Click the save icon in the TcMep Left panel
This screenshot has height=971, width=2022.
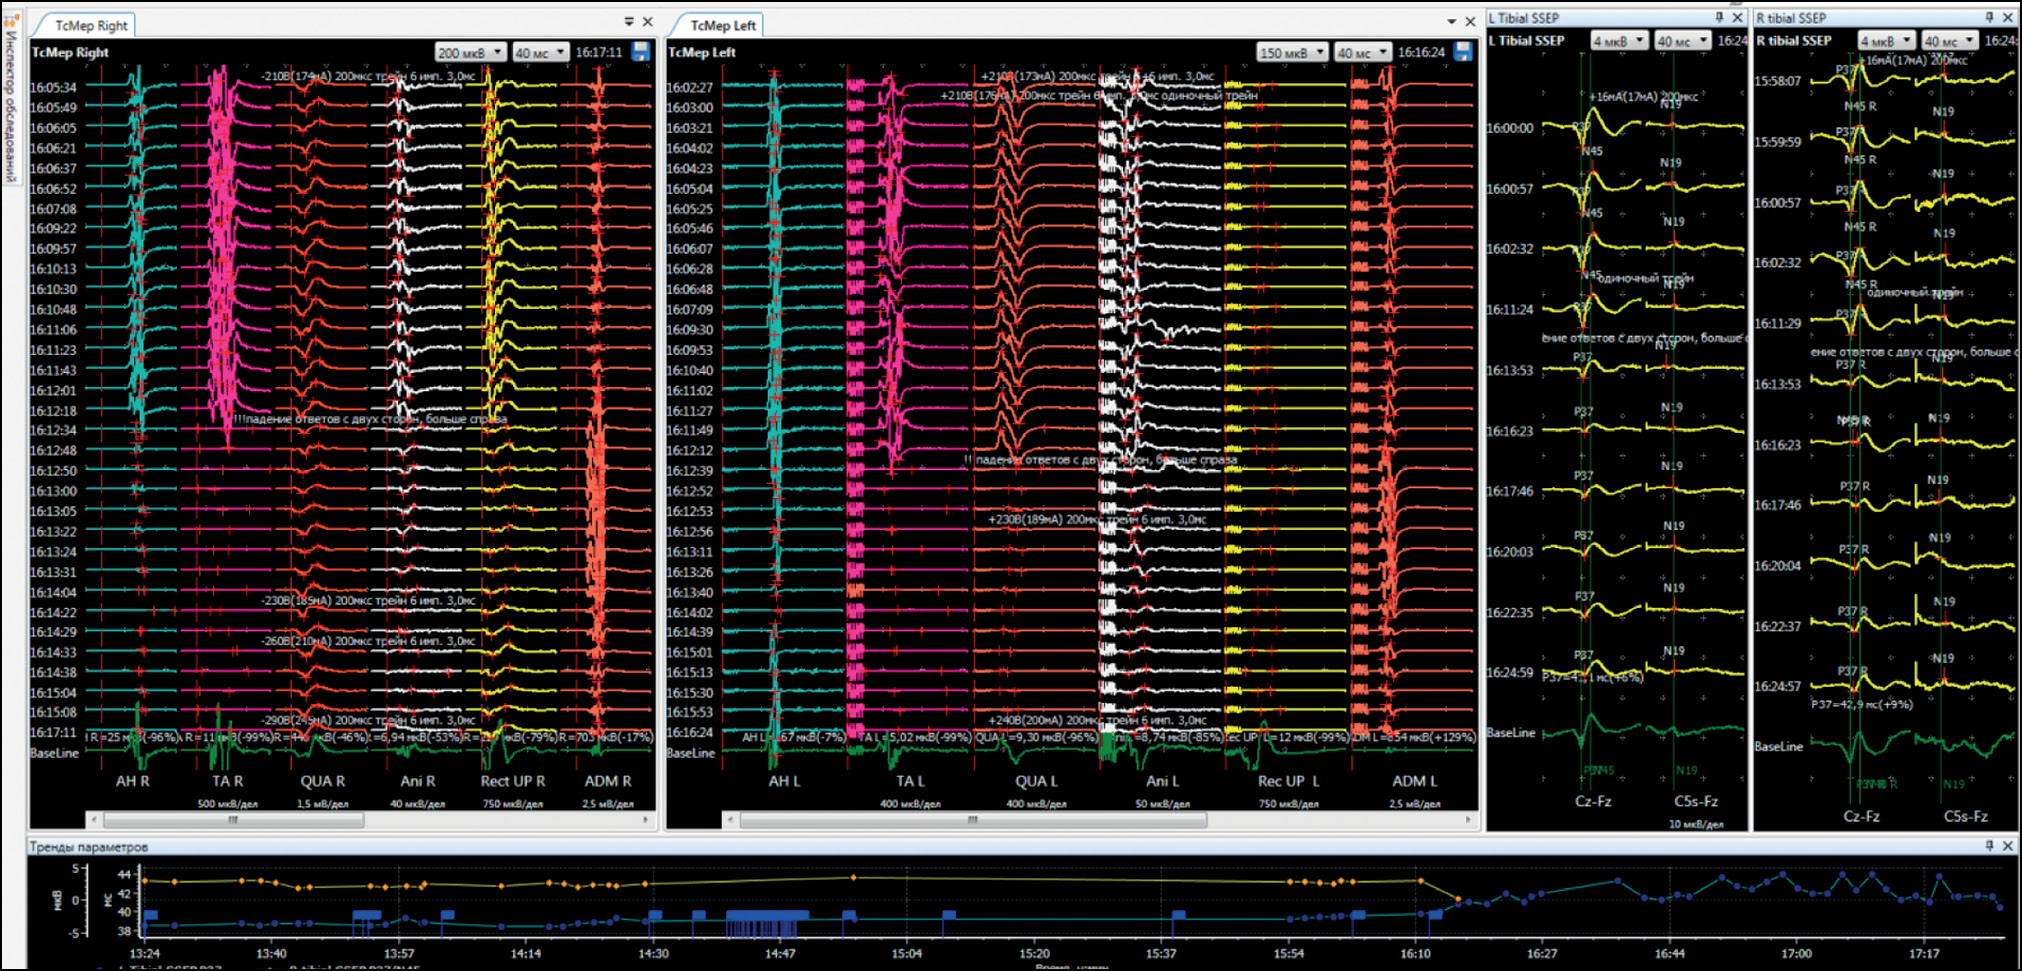(1463, 52)
